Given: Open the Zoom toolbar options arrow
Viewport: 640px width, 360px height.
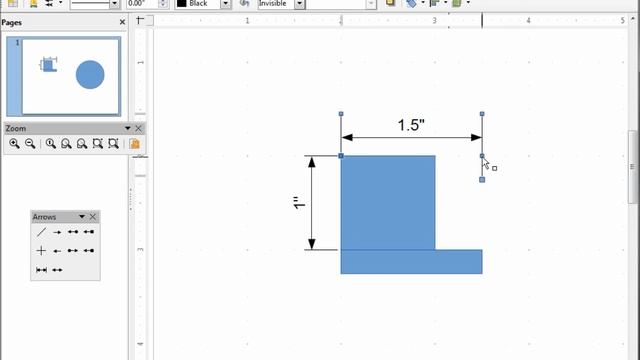Looking at the screenshot, I should click(x=127, y=129).
